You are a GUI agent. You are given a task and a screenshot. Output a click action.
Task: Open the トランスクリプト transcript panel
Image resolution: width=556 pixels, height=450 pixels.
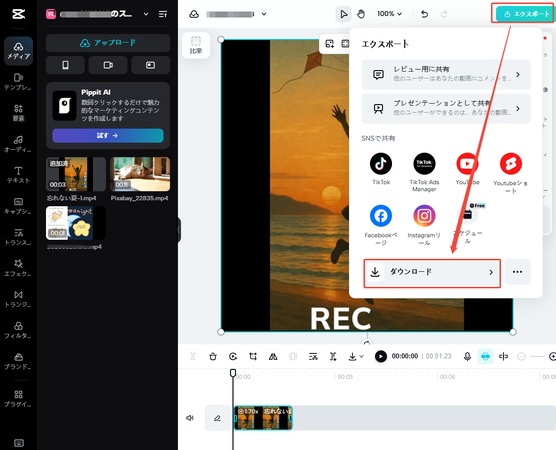(18, 237)
